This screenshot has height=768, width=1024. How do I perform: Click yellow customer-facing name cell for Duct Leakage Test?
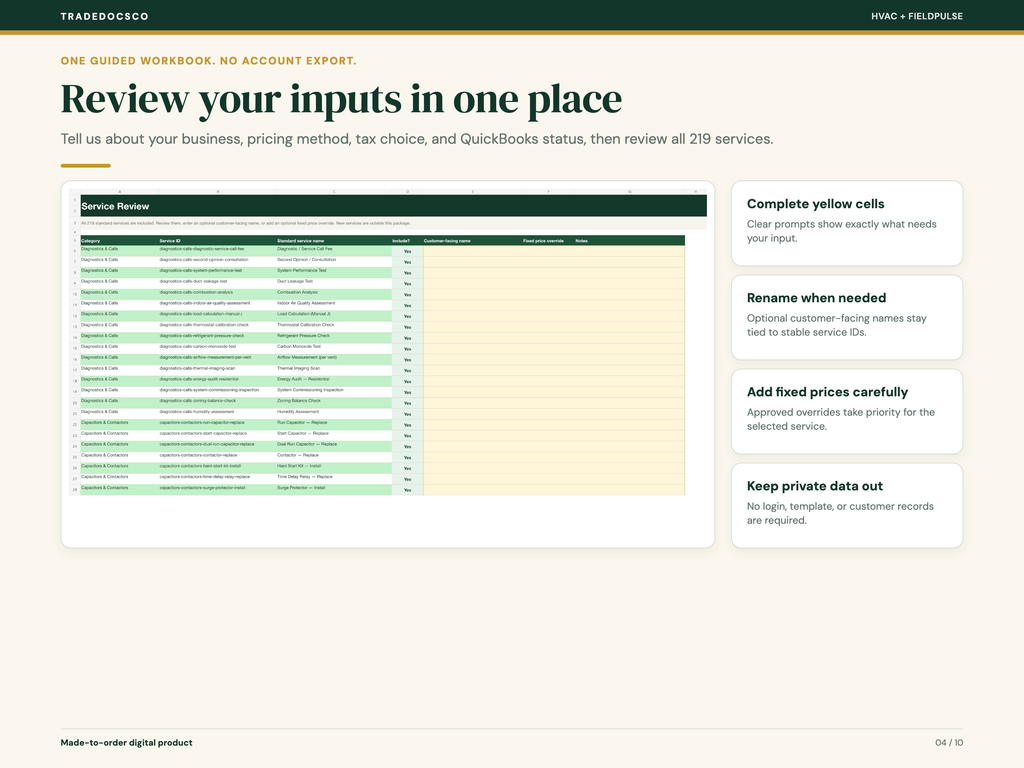click(473, 283)
